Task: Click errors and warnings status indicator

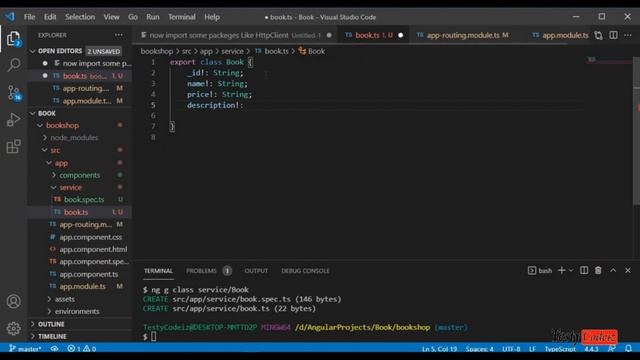Action: click(82, 349)
